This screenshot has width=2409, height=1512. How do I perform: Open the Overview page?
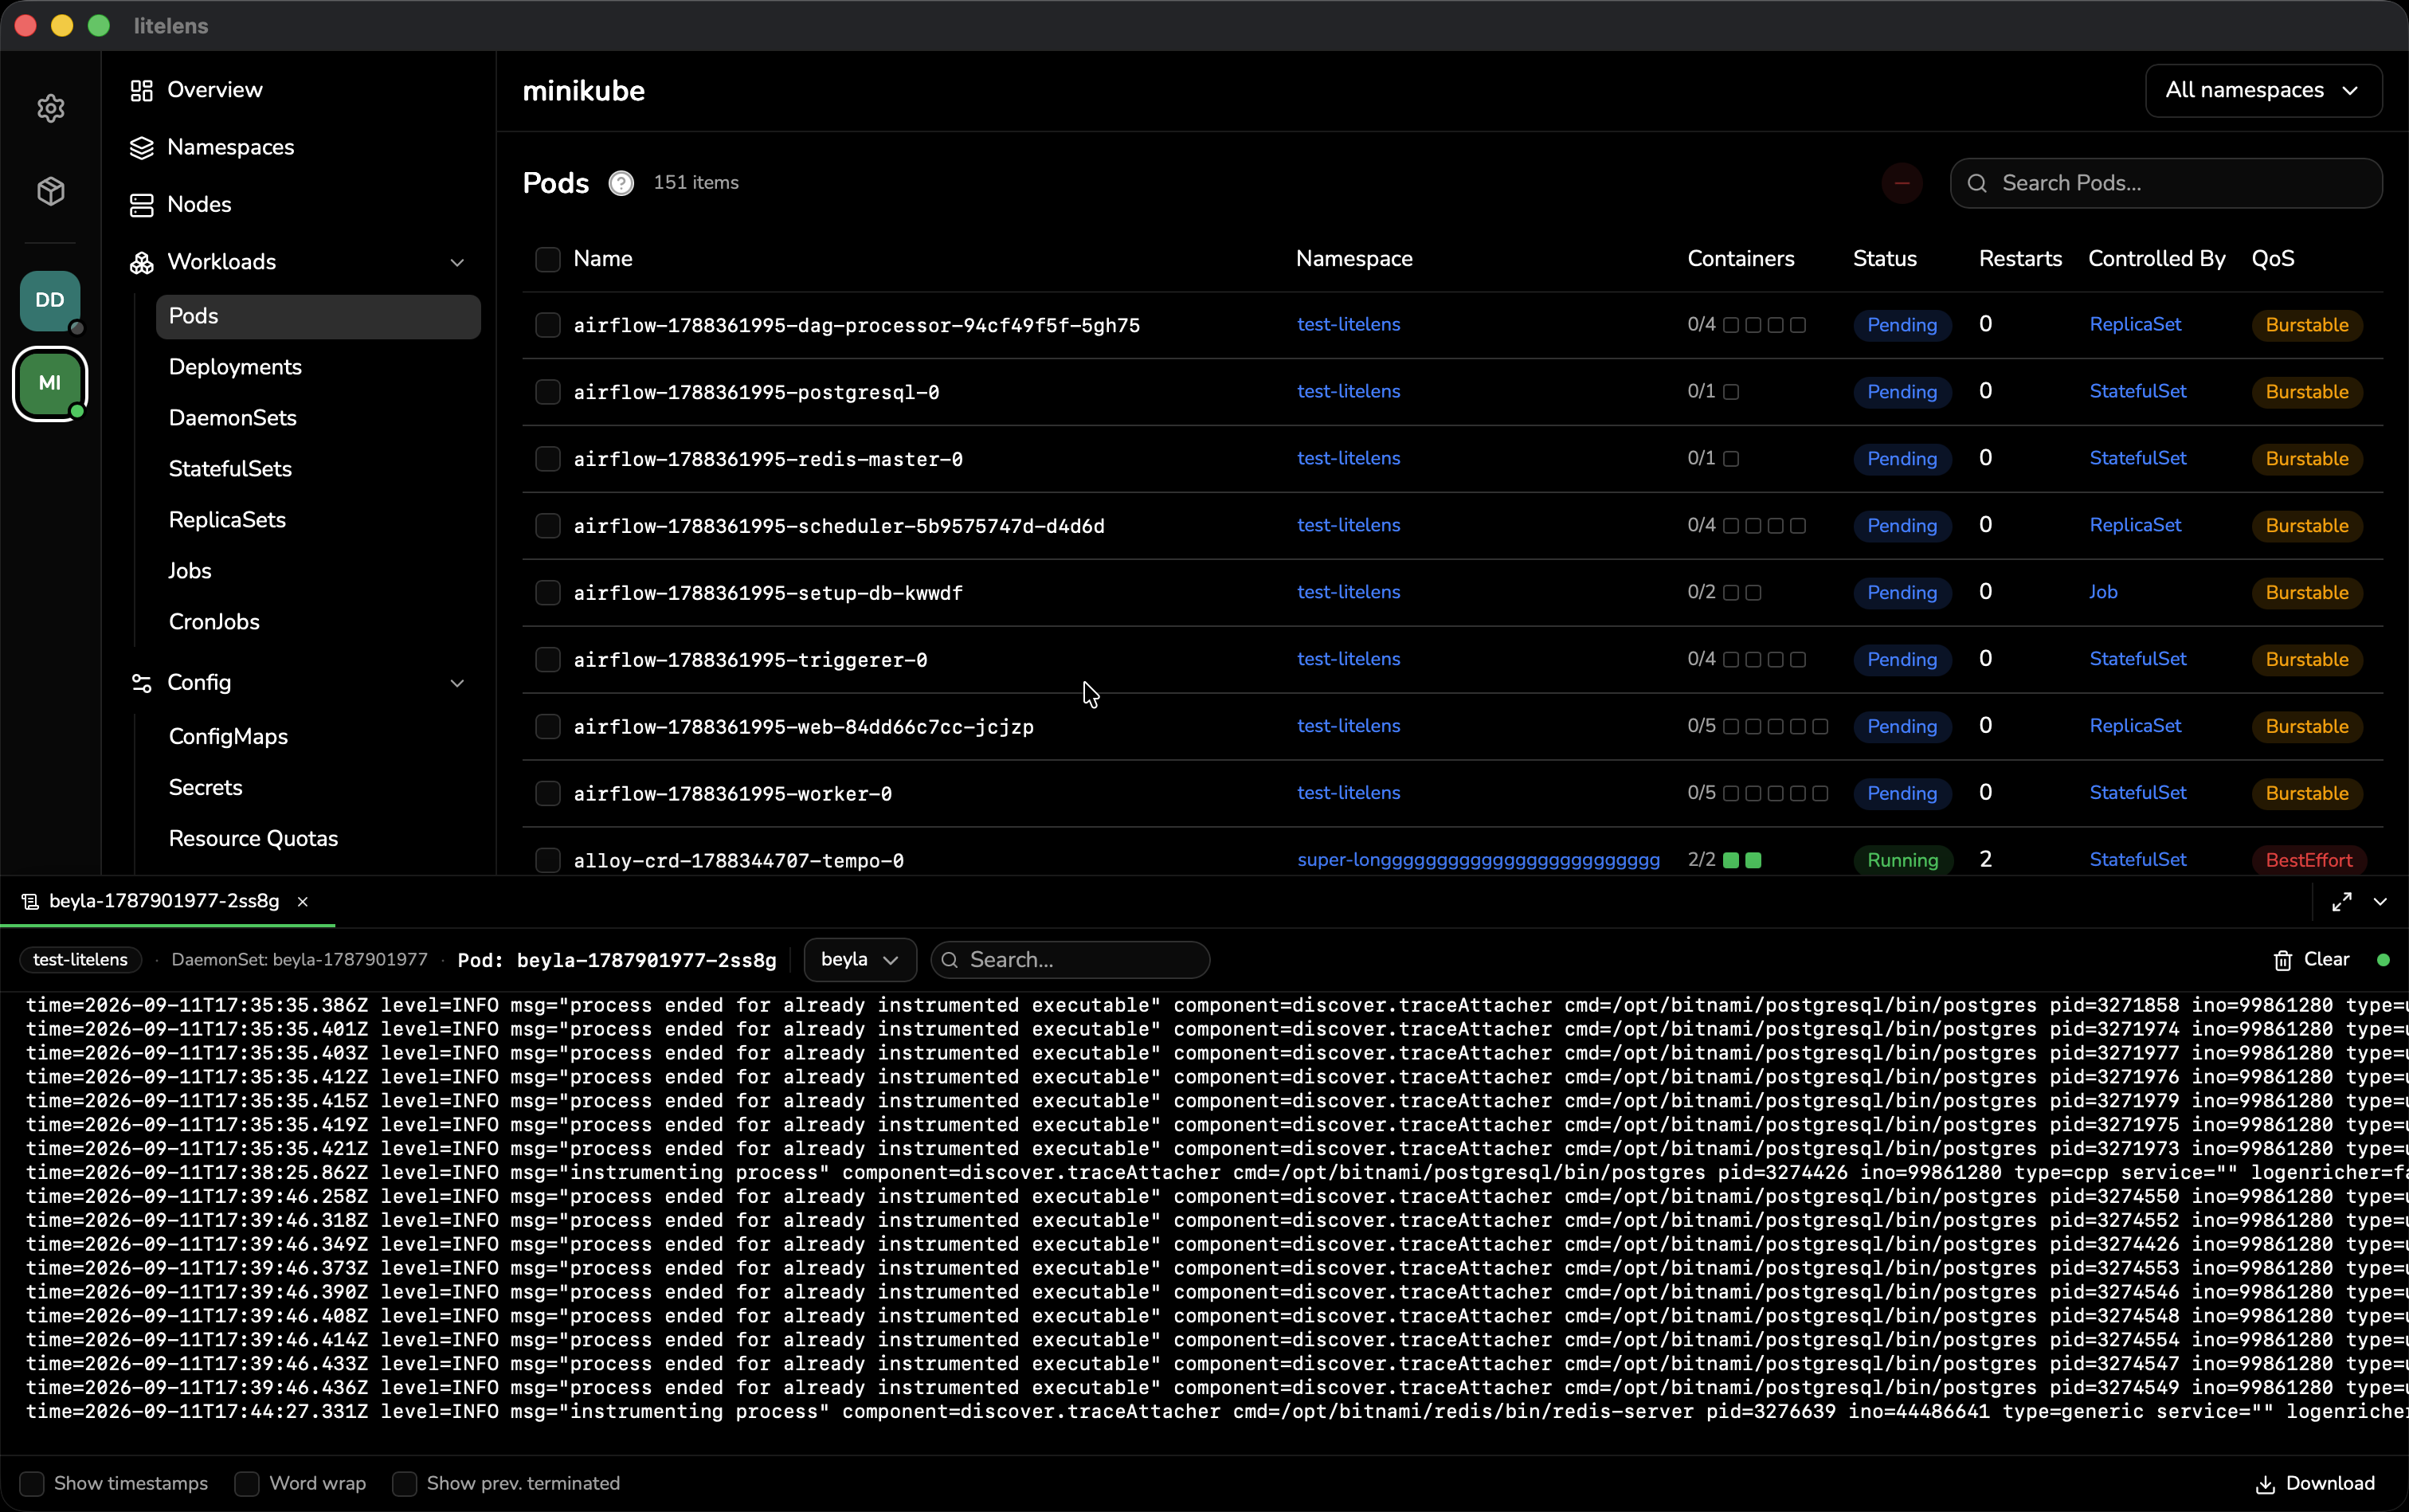click(x=214, y=90)
